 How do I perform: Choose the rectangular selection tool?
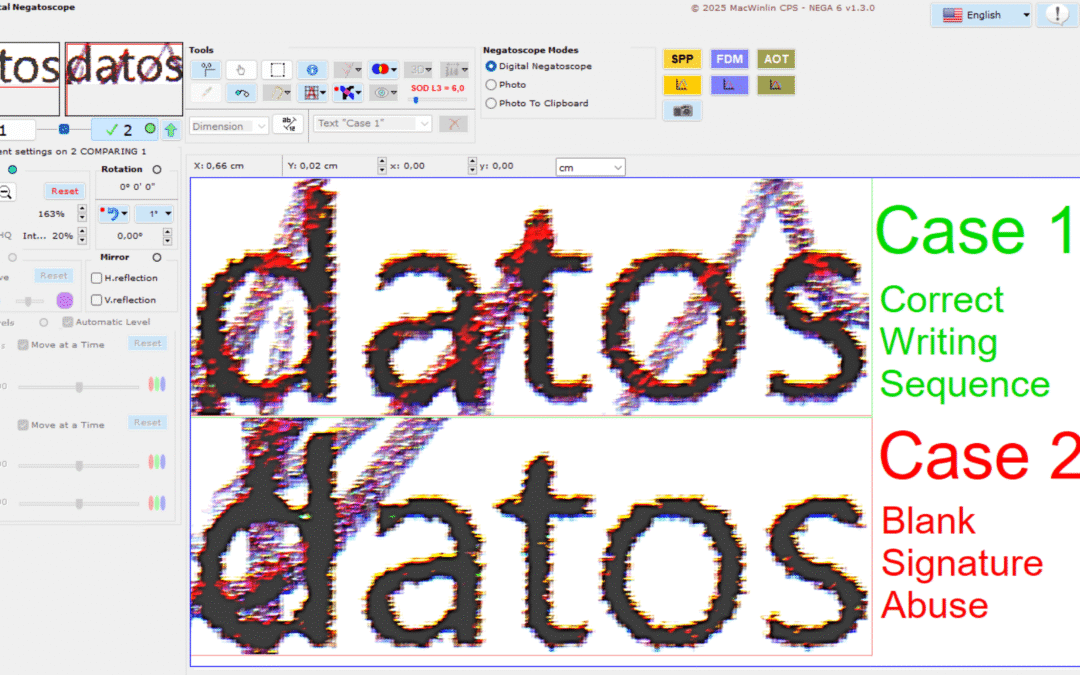pos(277,70)
